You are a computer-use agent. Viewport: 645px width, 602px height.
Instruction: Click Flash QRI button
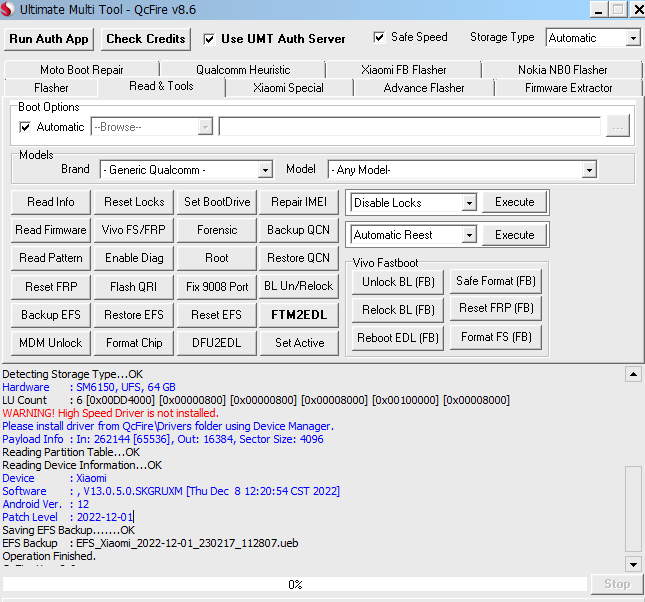pos(134,286)
